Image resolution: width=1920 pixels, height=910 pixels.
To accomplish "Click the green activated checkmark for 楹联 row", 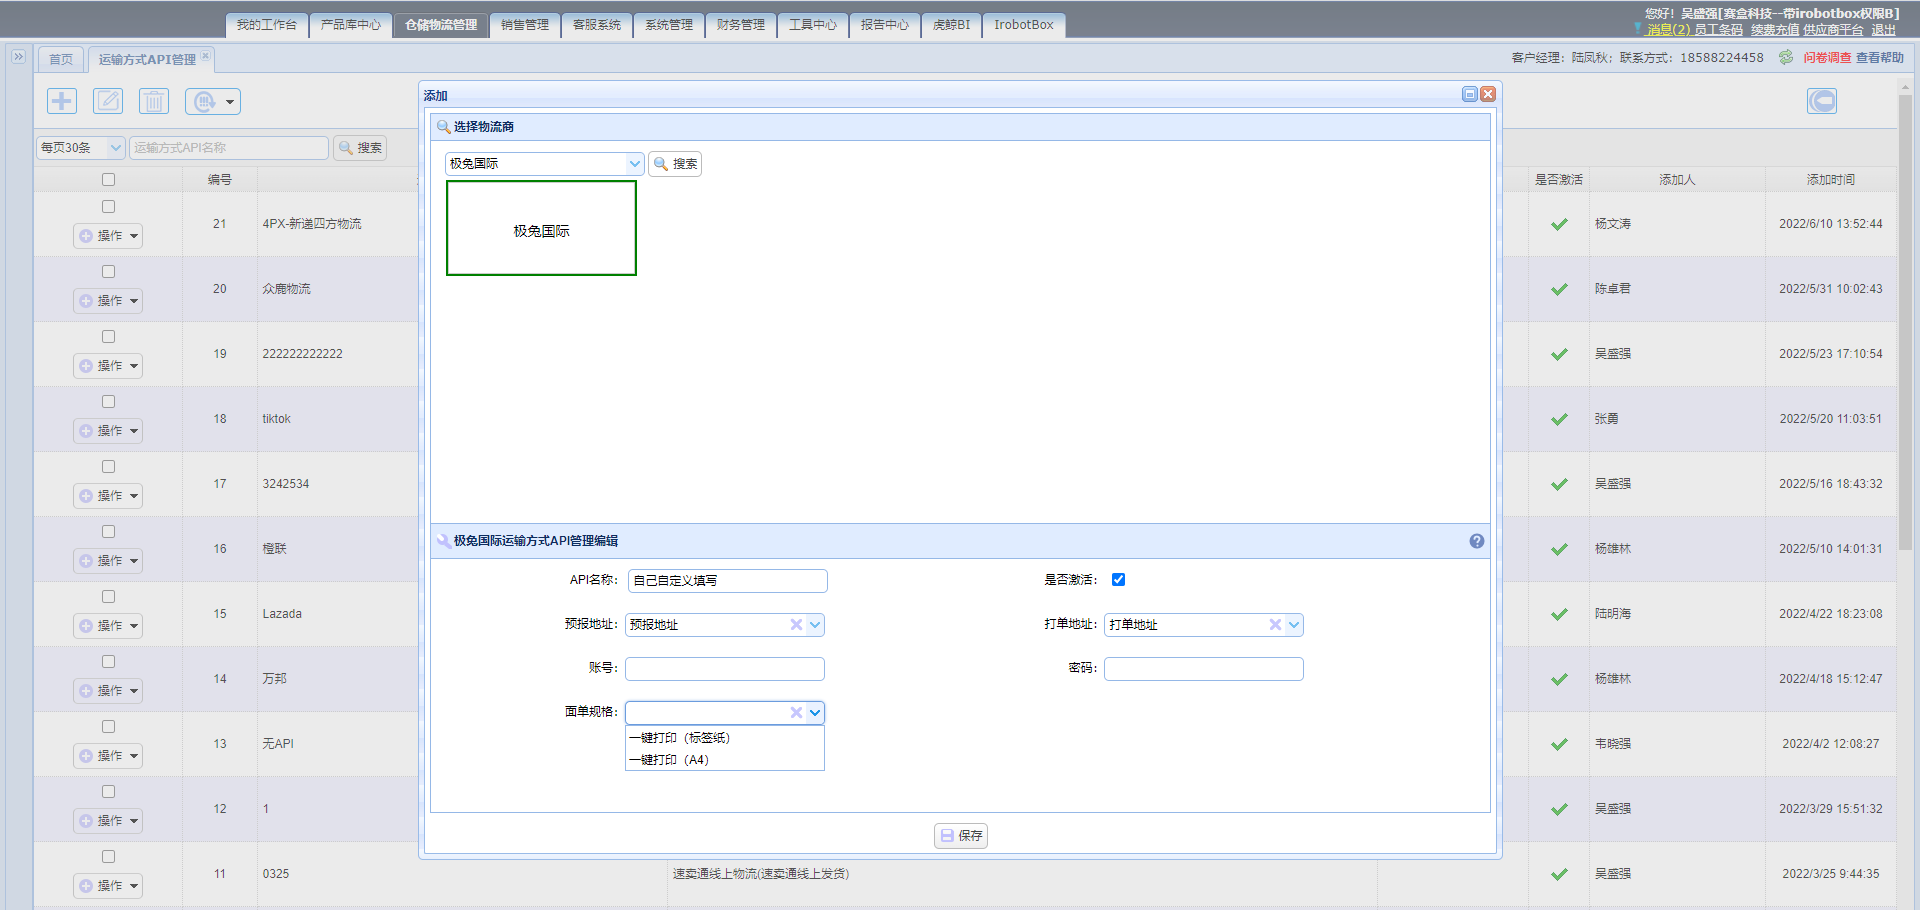I will click(x=1559, y=549).
